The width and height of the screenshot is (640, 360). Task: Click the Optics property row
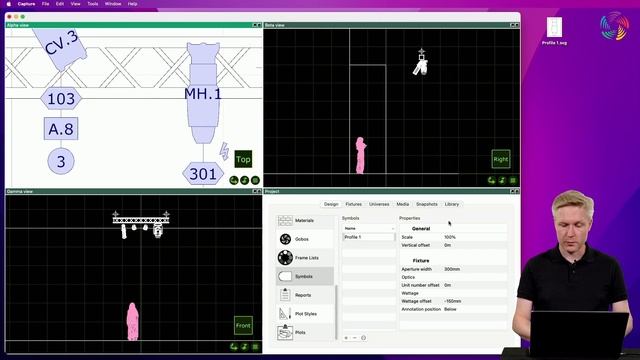[453, 277]
